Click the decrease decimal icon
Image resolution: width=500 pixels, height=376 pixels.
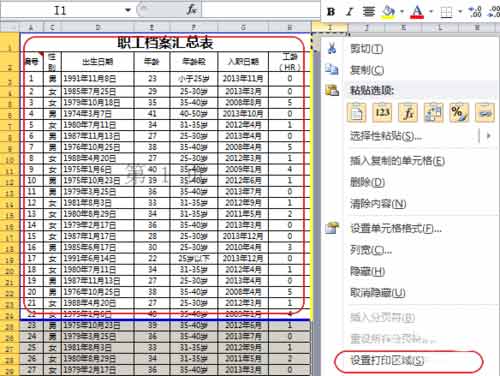click(494, 12)
